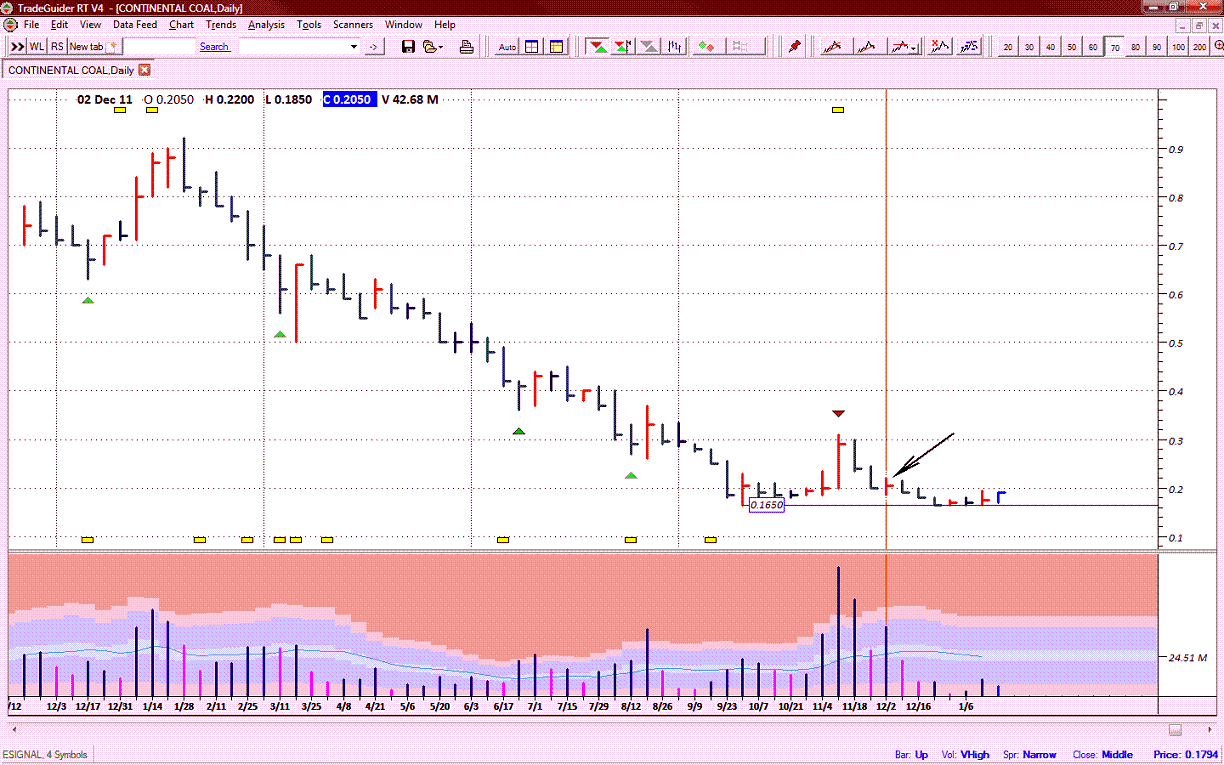The height and width of the screenshot is (765, 1224).
Task: Click the Search link
Action: tap(214, 46)
